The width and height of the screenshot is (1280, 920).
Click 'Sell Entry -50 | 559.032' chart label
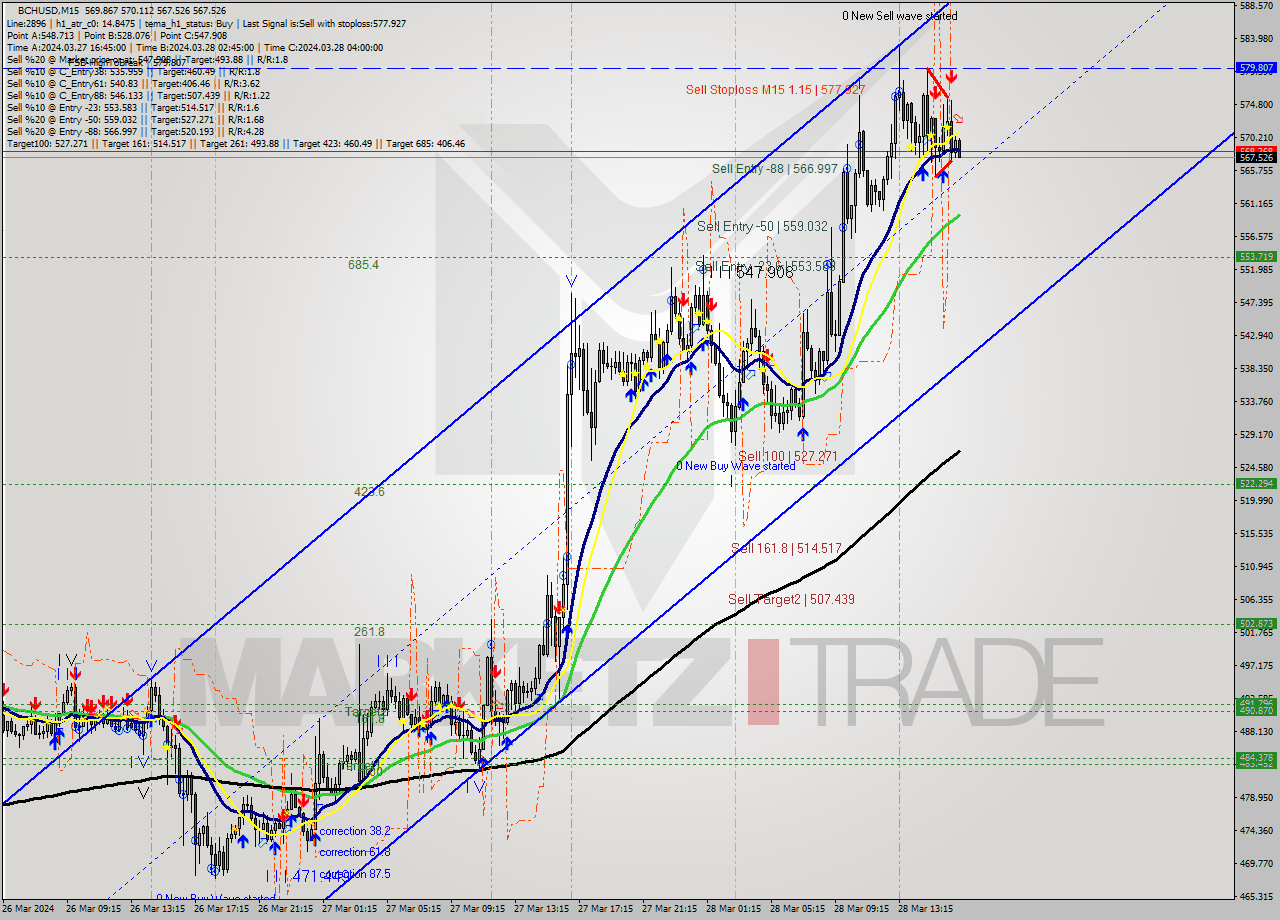tap(762, 227)
